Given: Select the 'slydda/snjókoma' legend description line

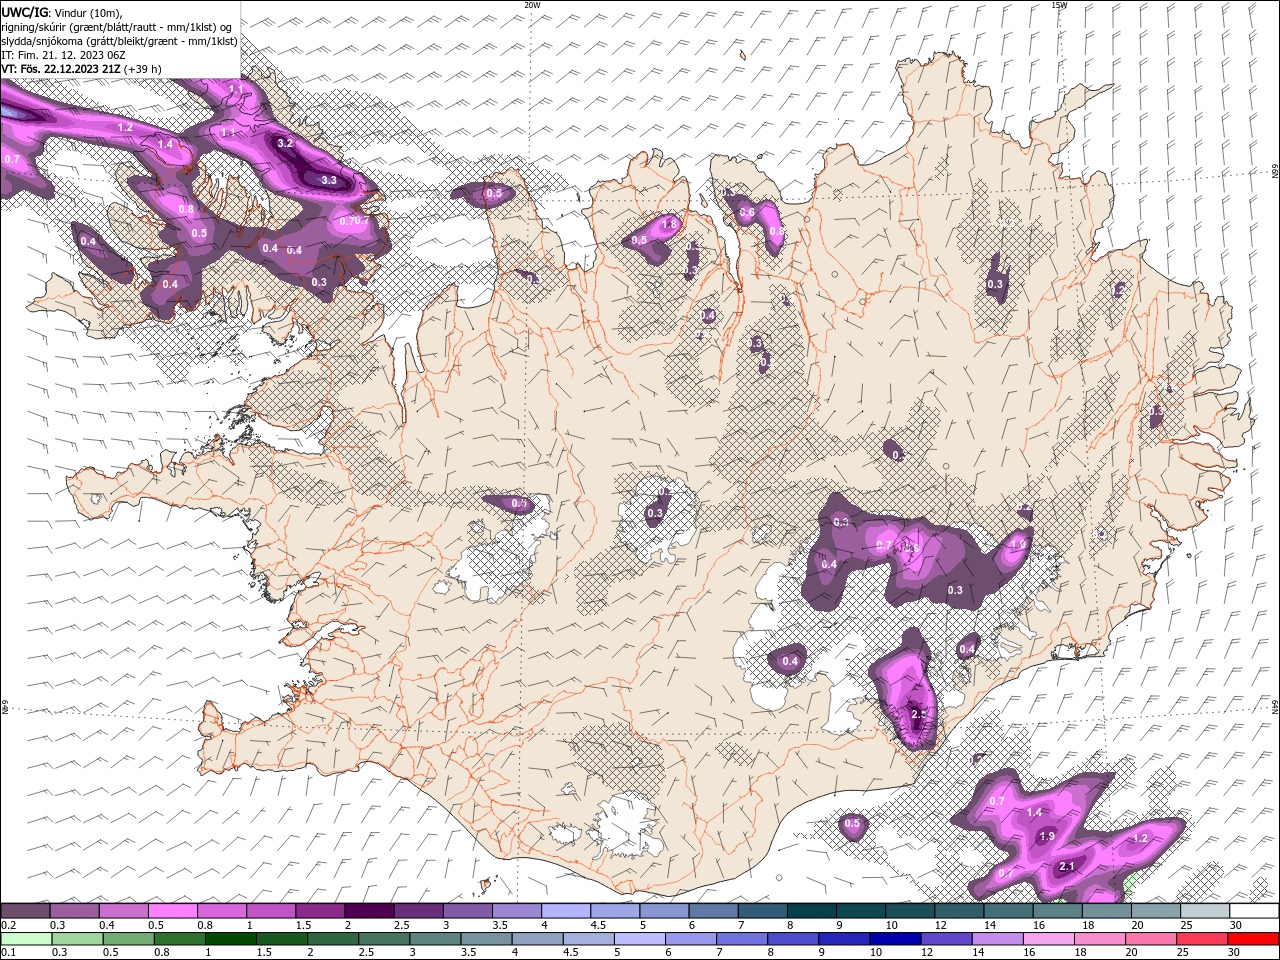Looking at the screenshot, I should pos(119,41).
